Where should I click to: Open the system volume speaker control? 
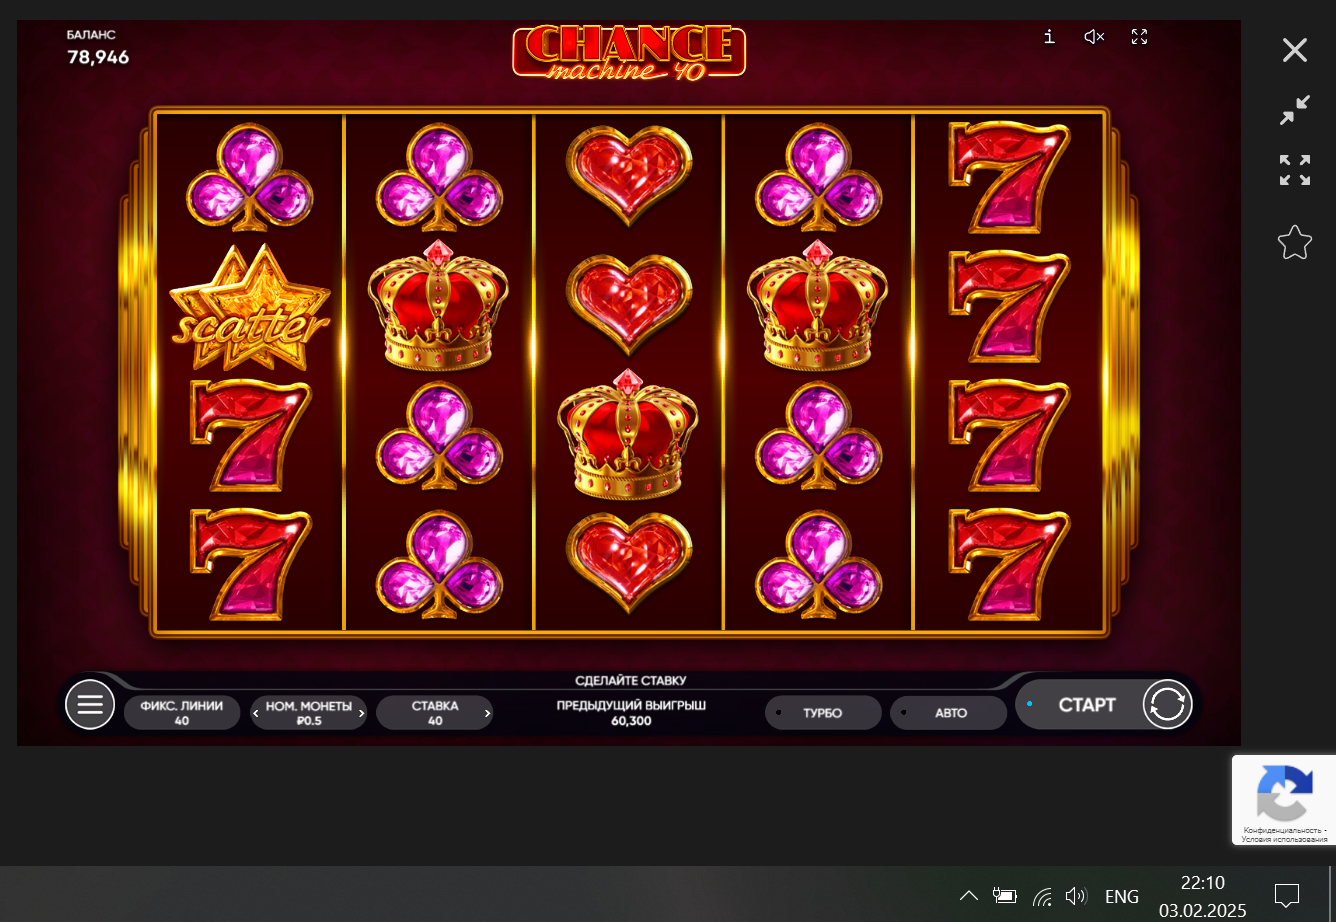1076,896
